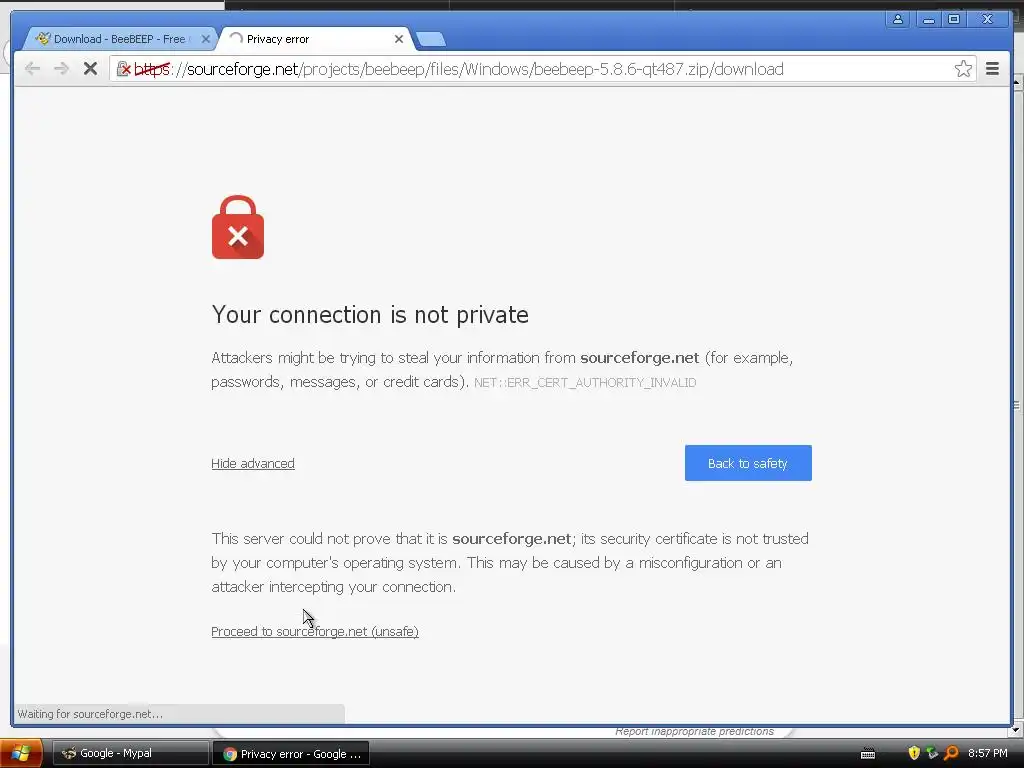Click the forward navigation arrow
Image resolution: width=1024 pixels, height=768 pixels.
point(61,69)
